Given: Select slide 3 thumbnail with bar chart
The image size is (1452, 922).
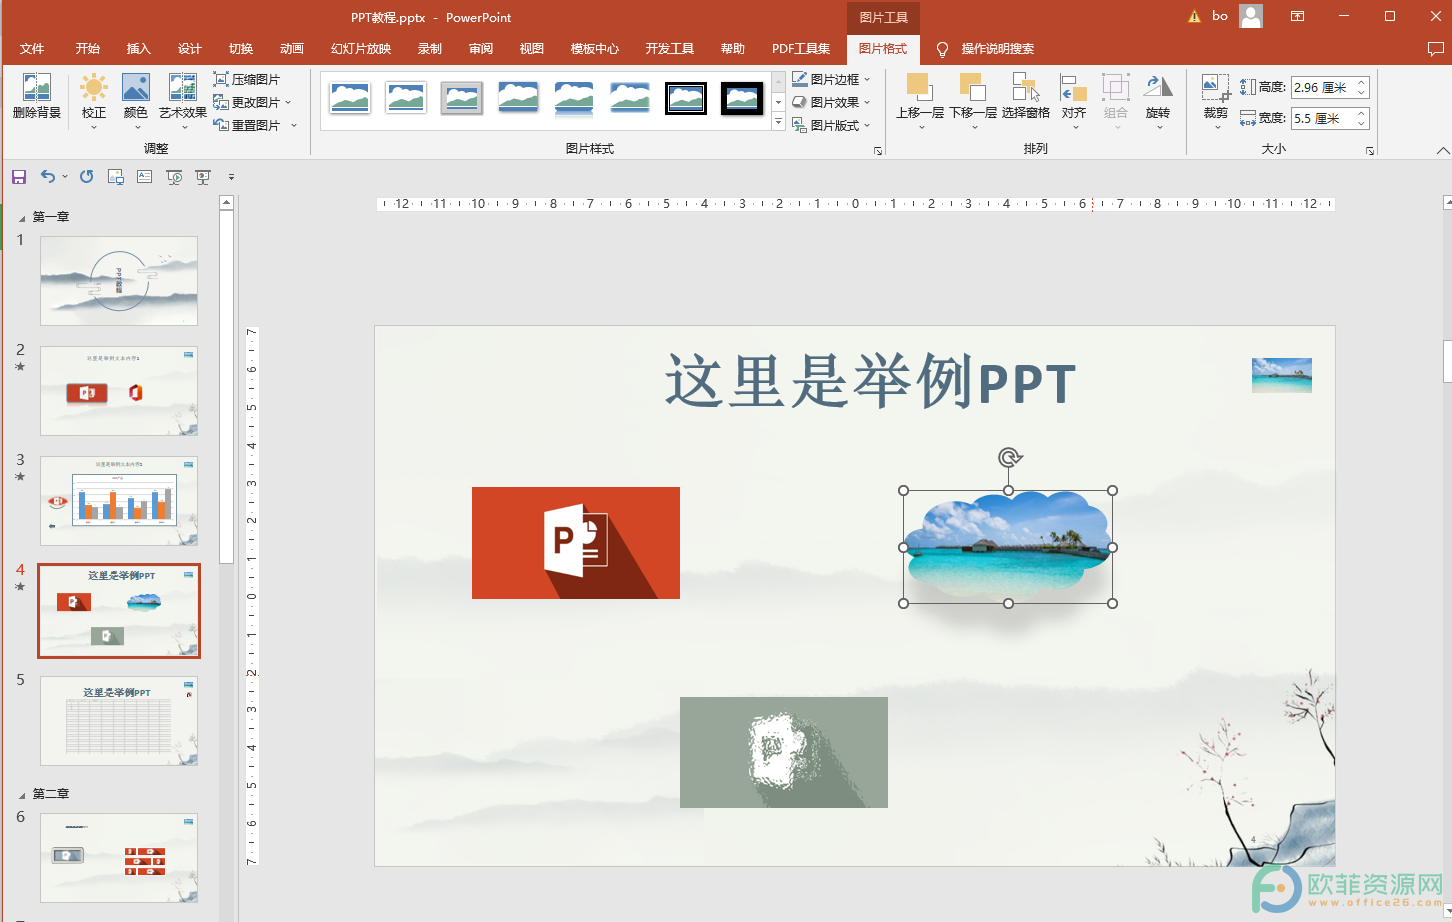Looking at the screenshot, I should click(119, 501).
